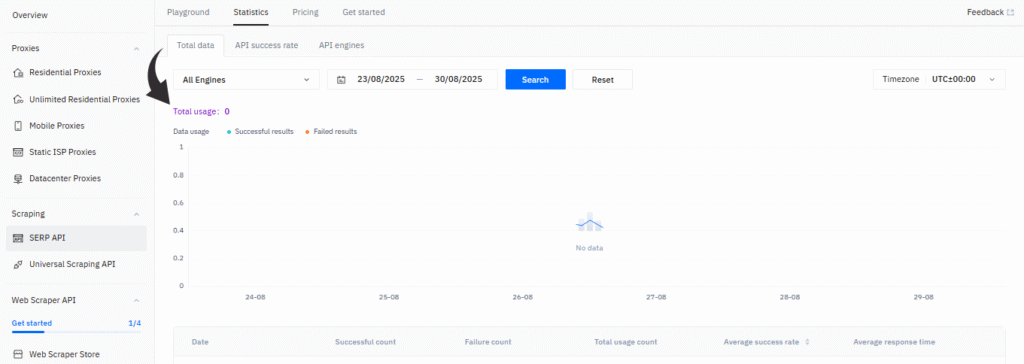Switch to the API success rate tab
This screenshot has width=1024, height=364.
coord(266,46)
